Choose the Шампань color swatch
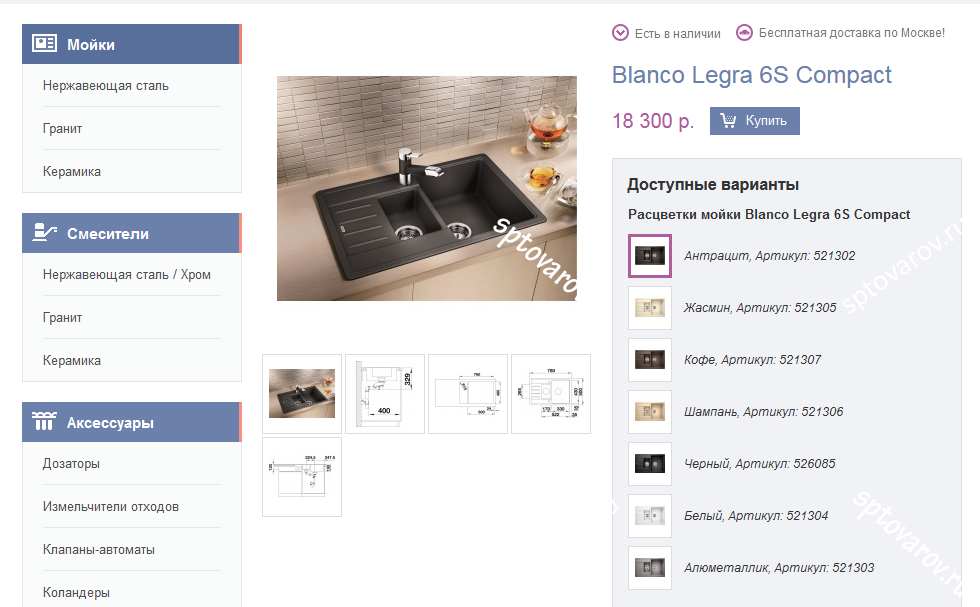The image size is (980, 607). pyautogui.click(x=650, y=412)
